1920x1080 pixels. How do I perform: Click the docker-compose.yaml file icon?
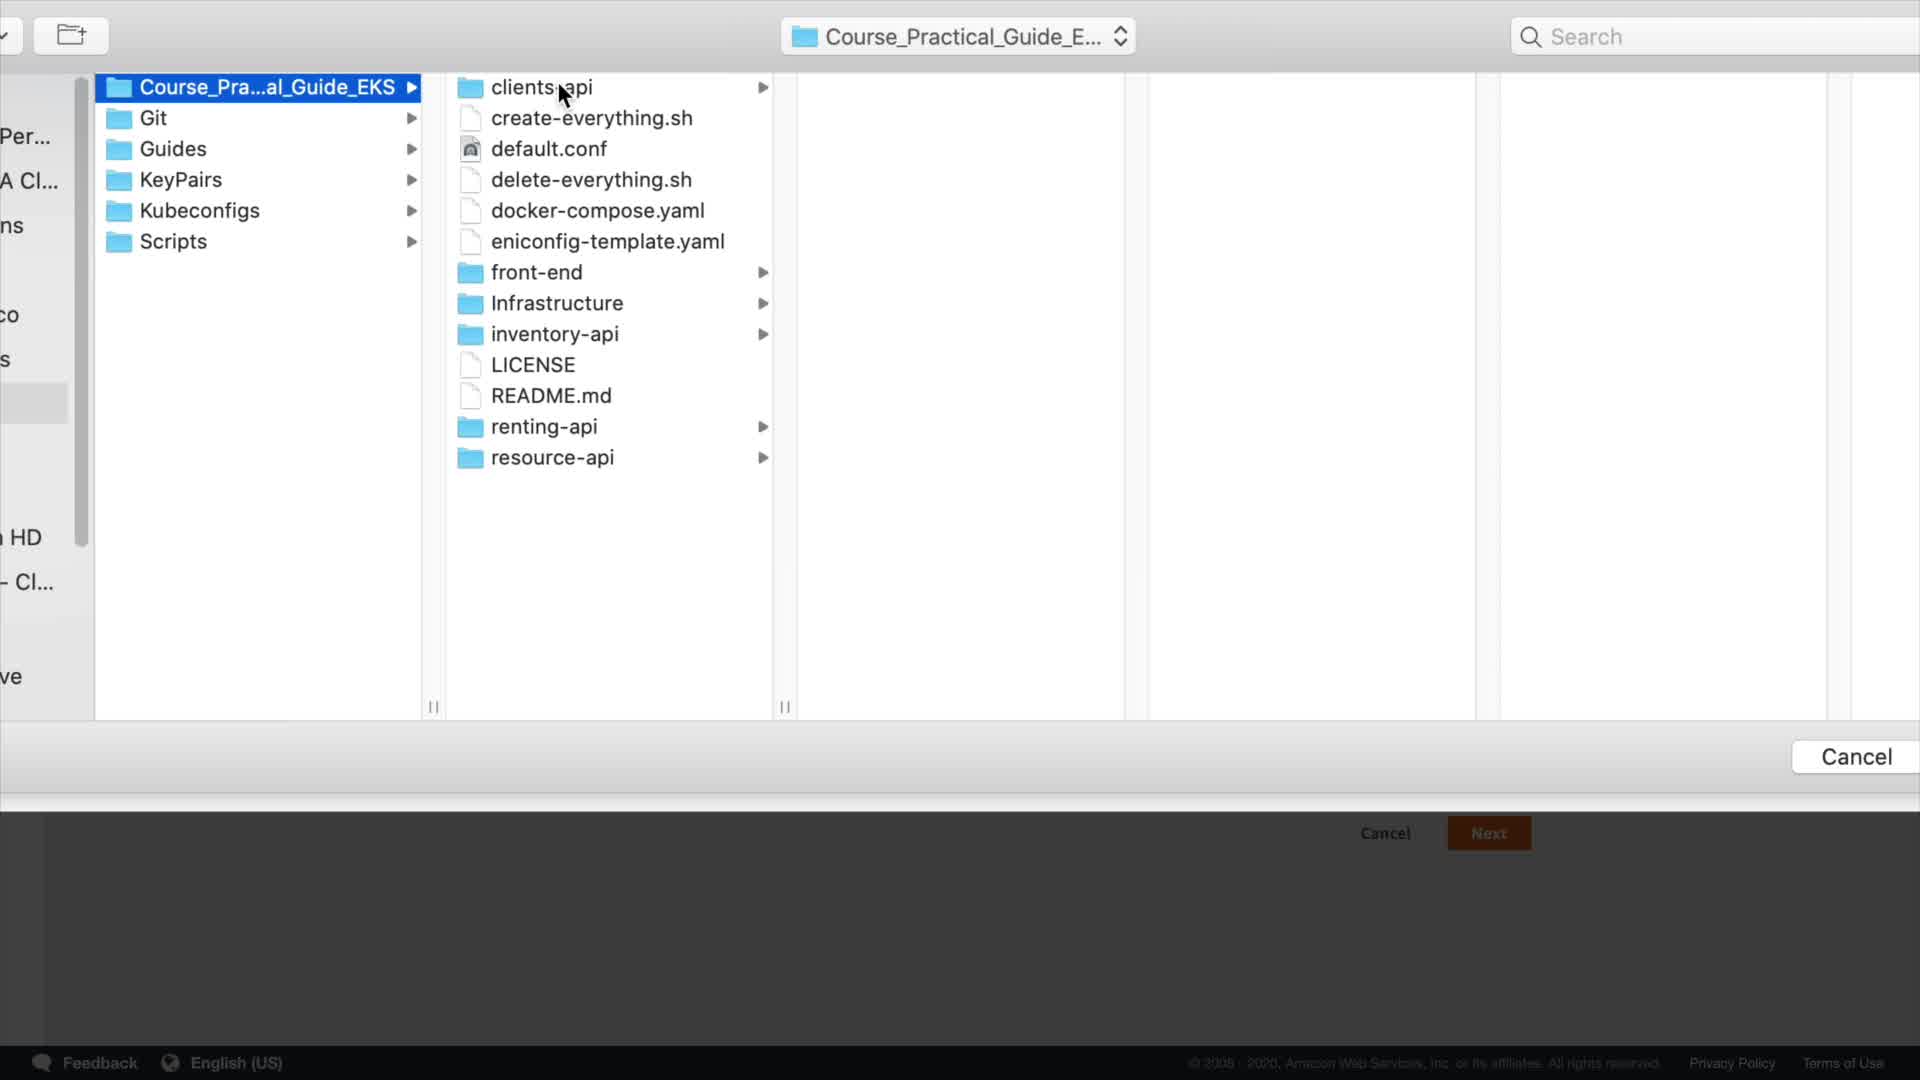[471, 211]
